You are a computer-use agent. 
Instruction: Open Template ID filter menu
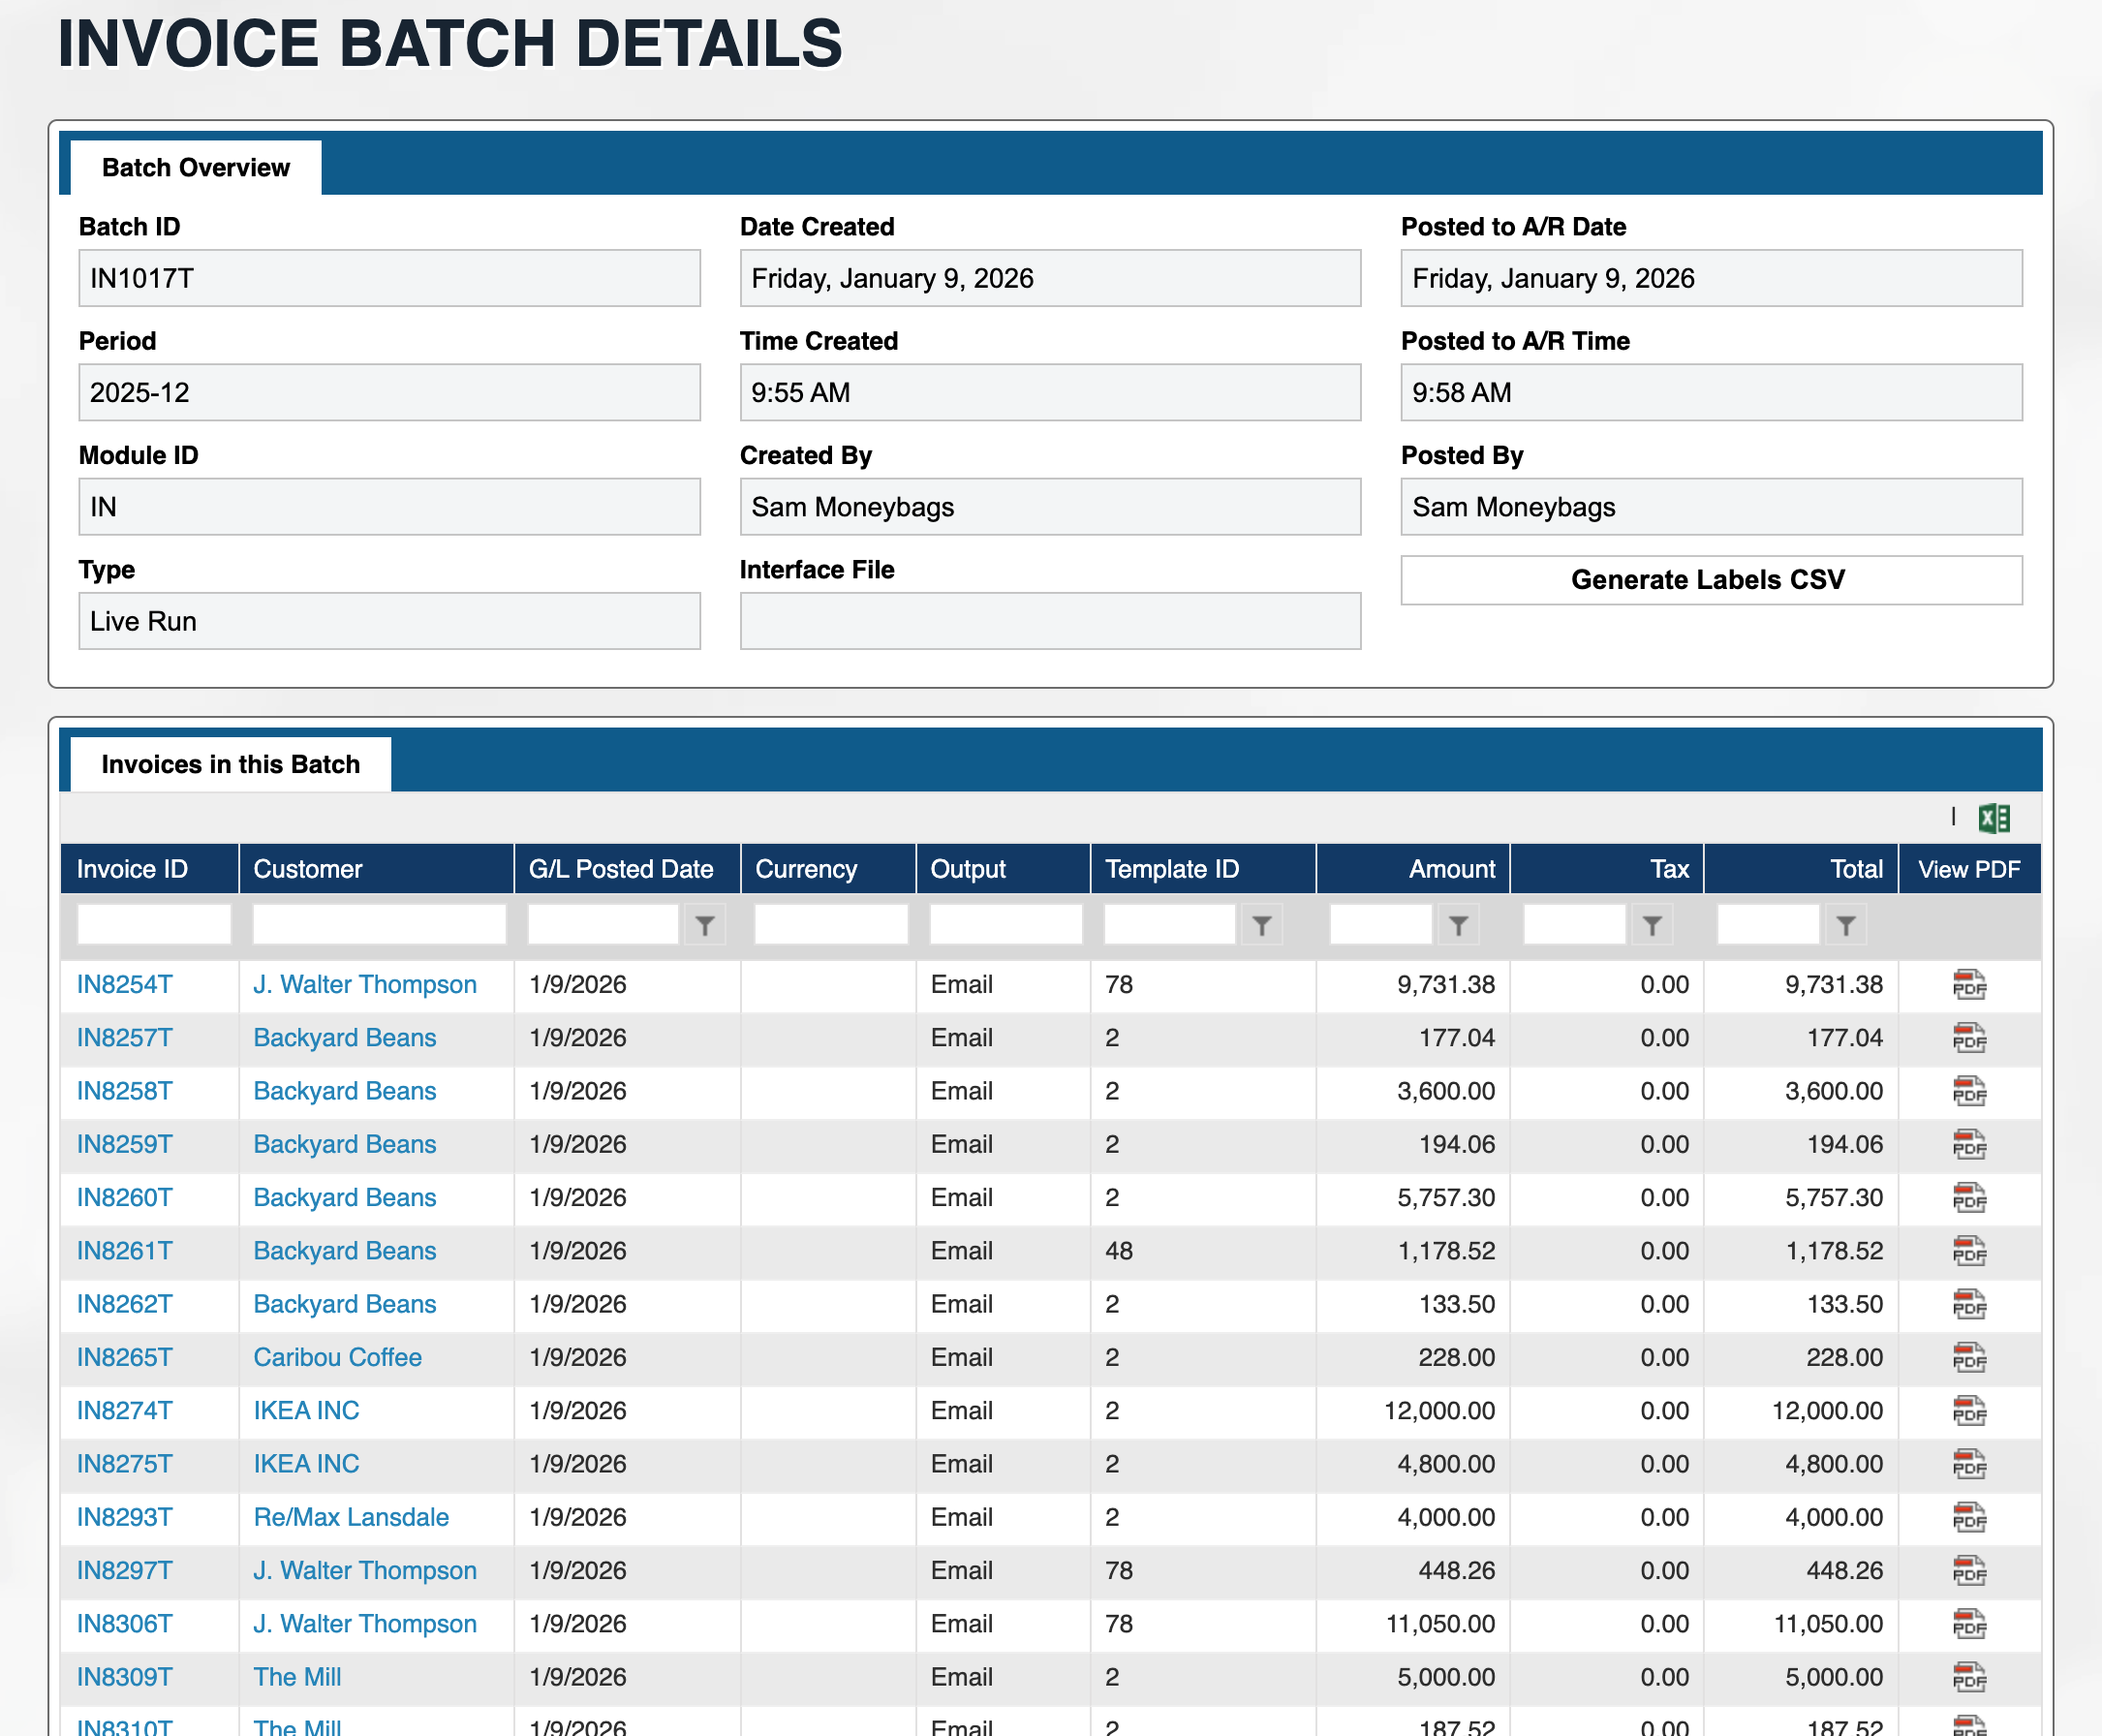1262,926
